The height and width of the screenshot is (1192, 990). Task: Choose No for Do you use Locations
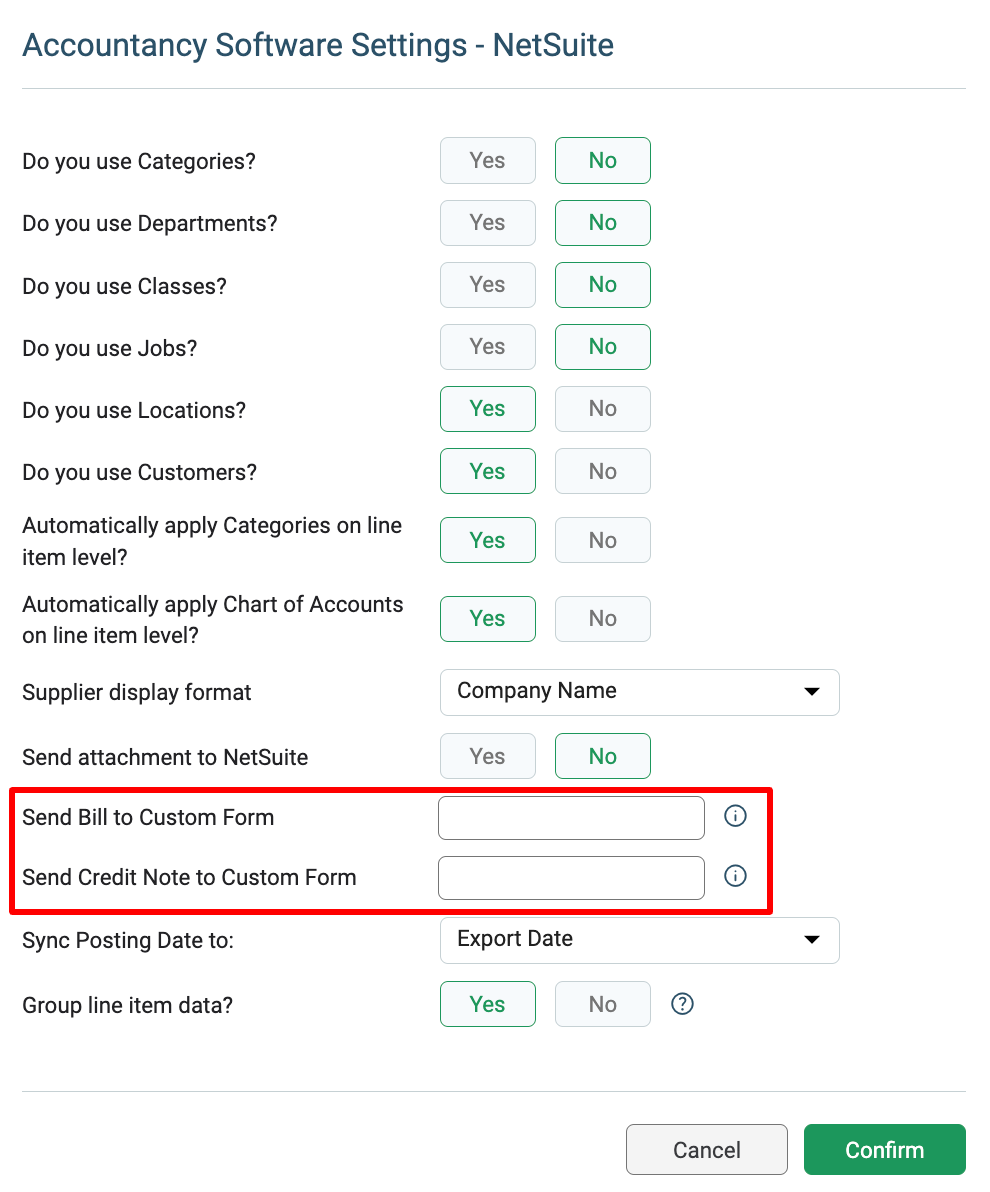[x=603, y=409]
